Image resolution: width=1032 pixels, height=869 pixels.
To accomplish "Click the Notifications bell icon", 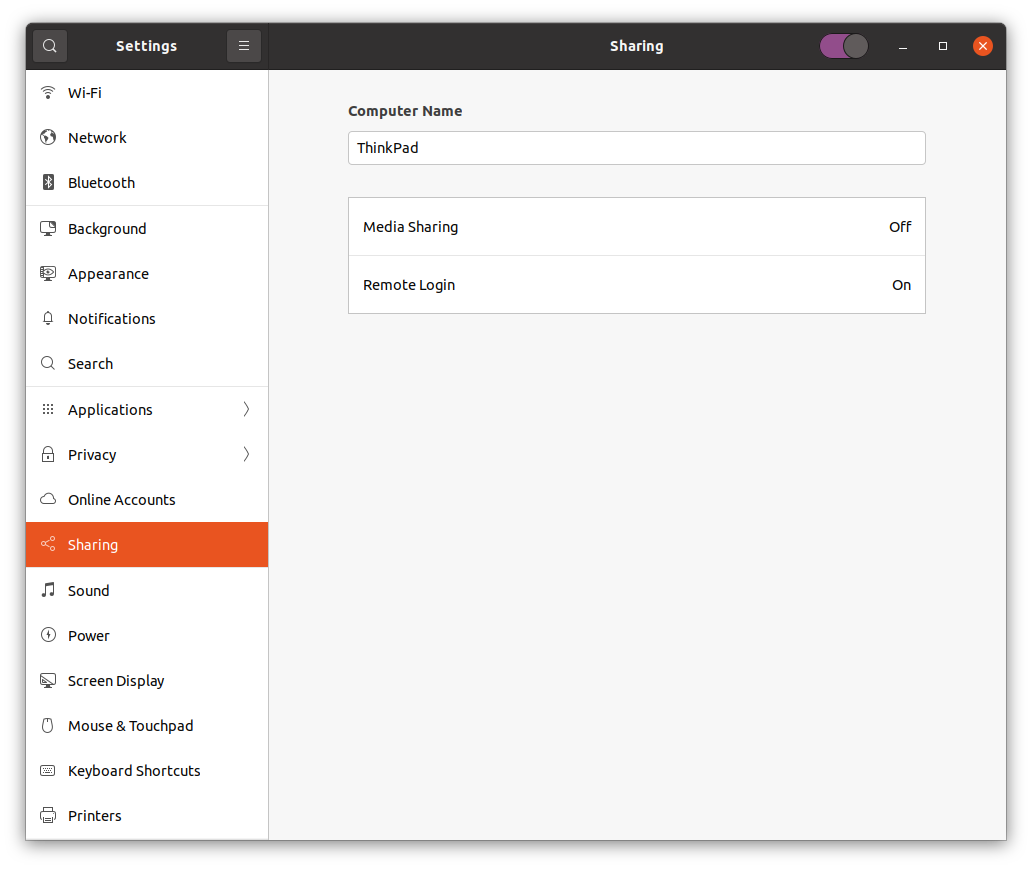I will pyautogui.click(x=47, y=319).
